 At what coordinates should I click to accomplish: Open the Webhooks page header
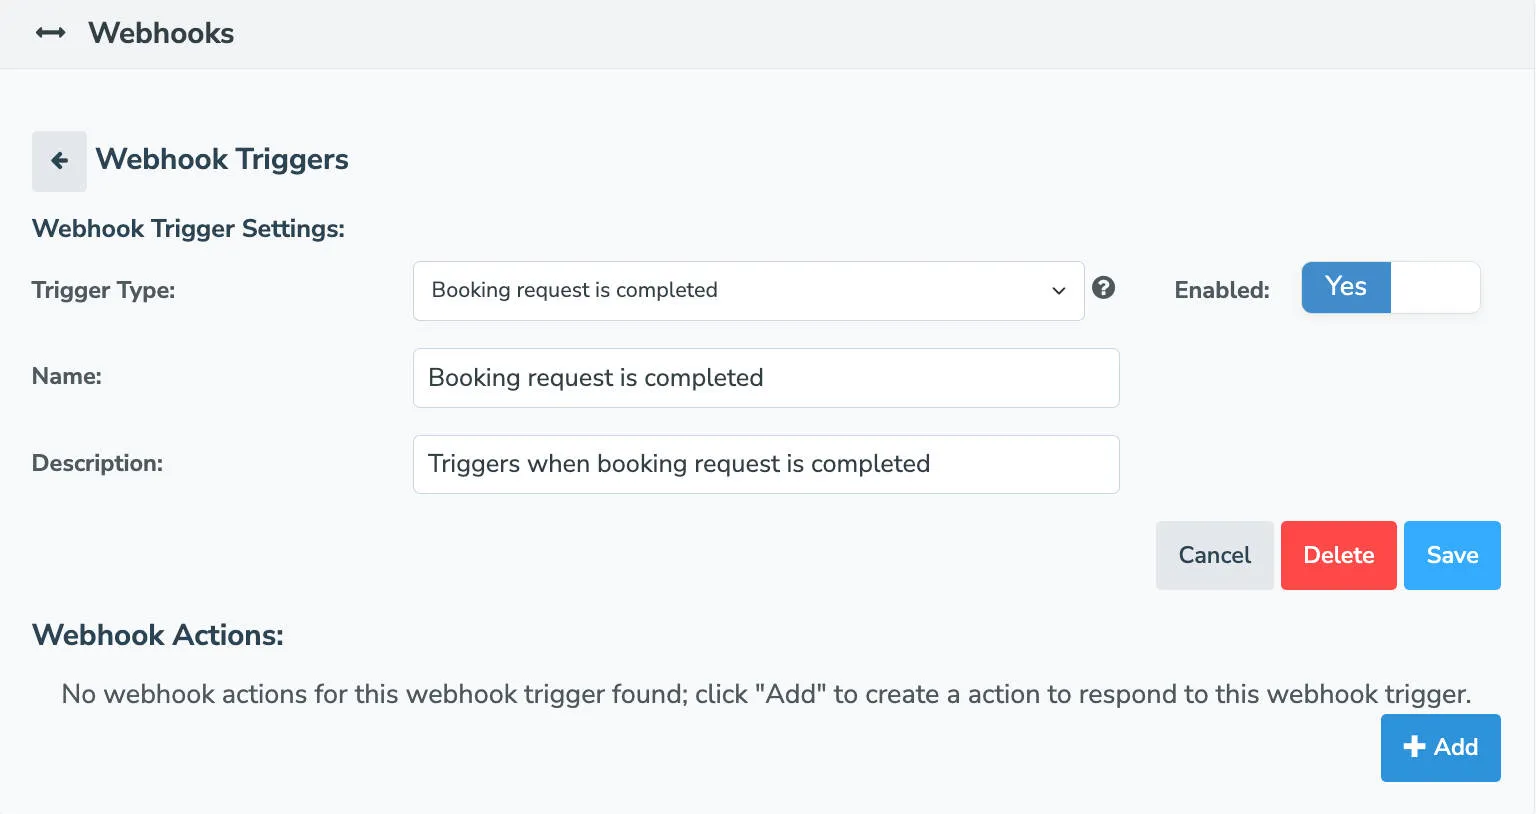tap(160, 33)
